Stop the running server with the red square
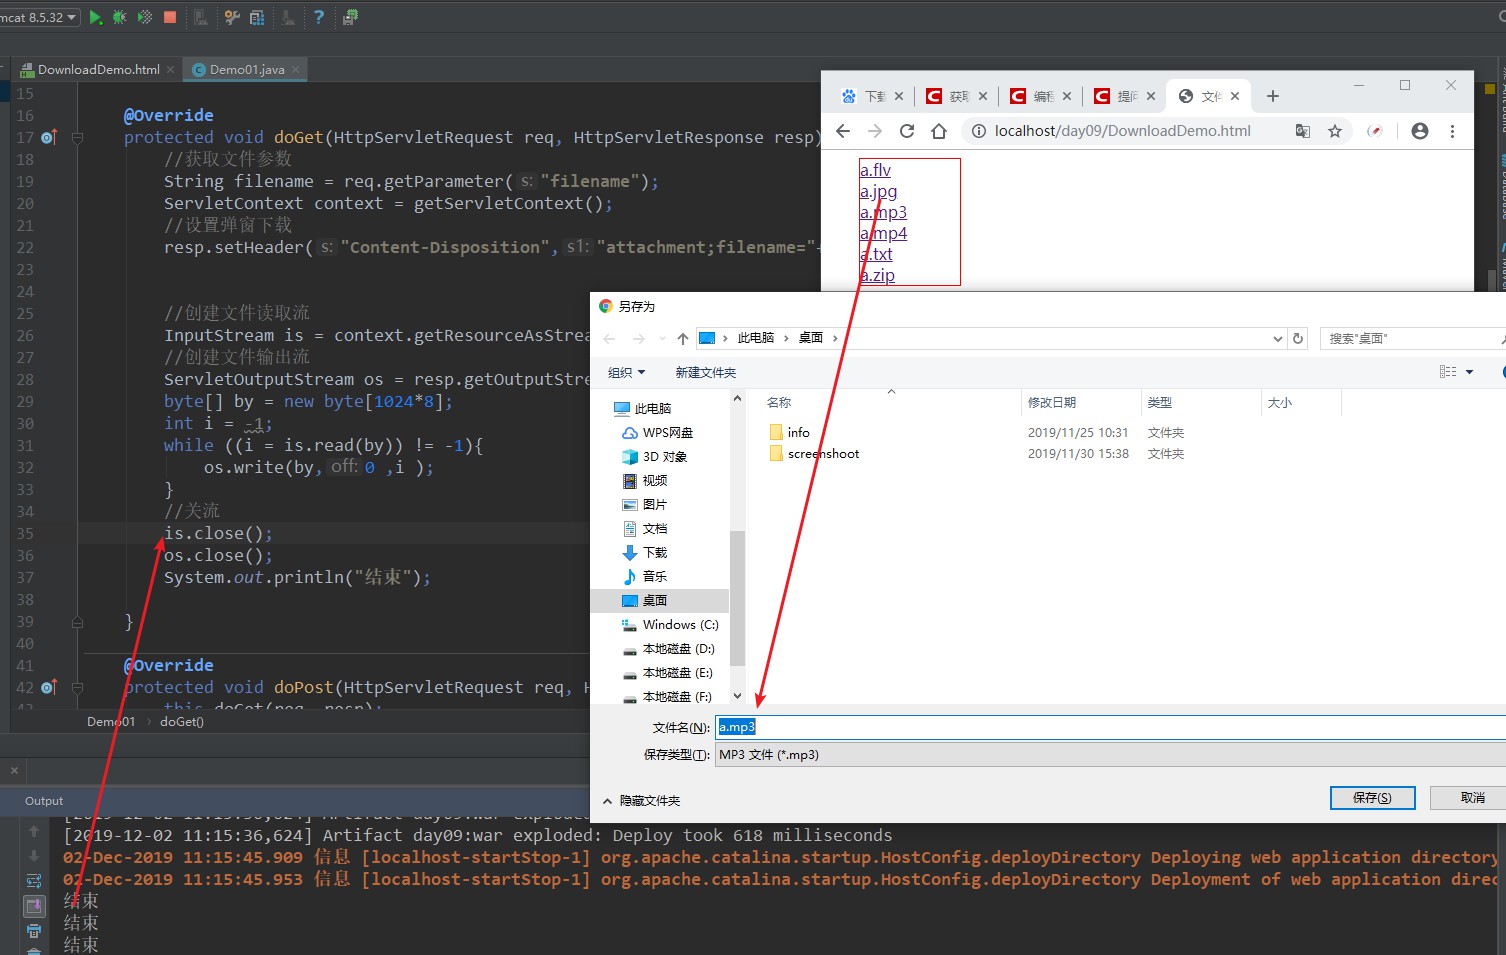 170,17
